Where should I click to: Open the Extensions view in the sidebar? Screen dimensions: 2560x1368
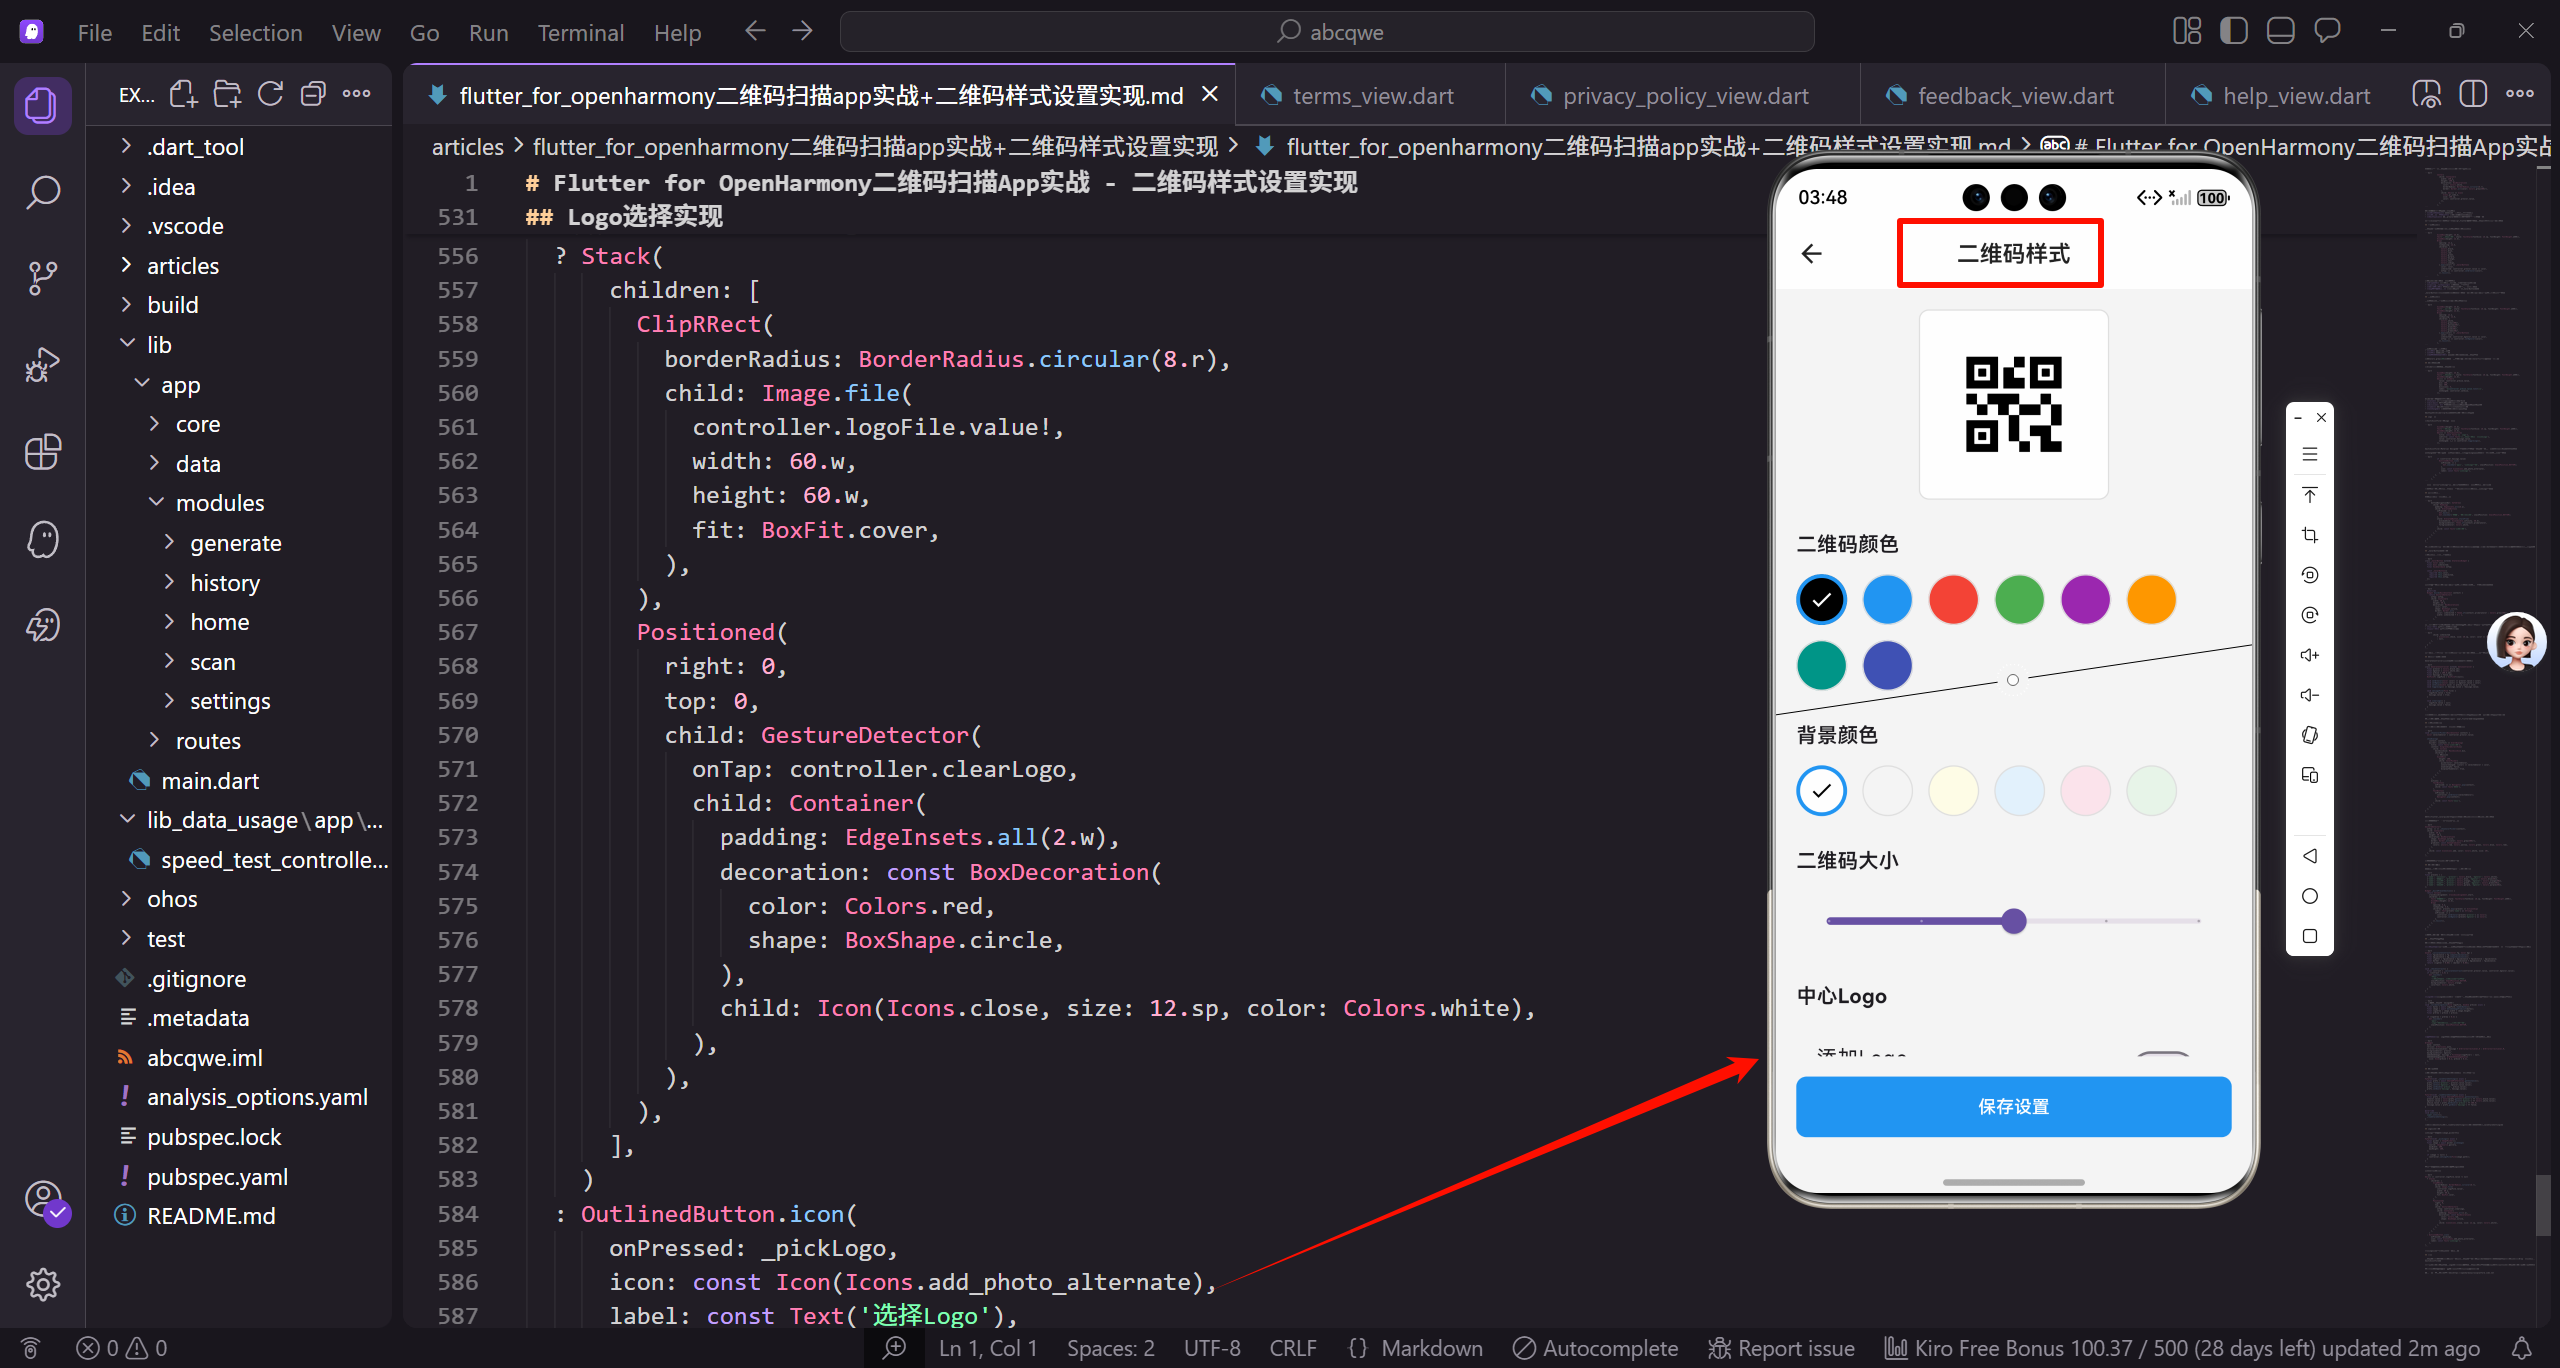[x=43, y=452]
